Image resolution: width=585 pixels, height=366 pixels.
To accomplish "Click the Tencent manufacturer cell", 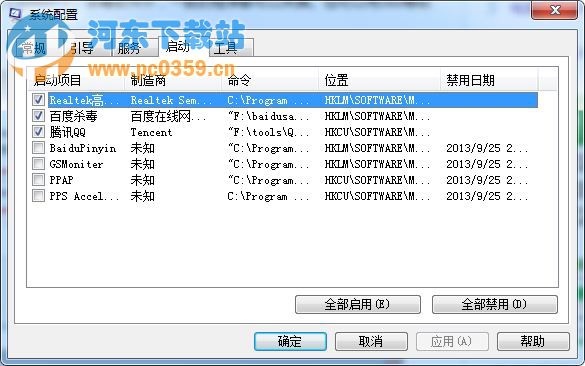I will pyautogui.click(x=151, y=132).
